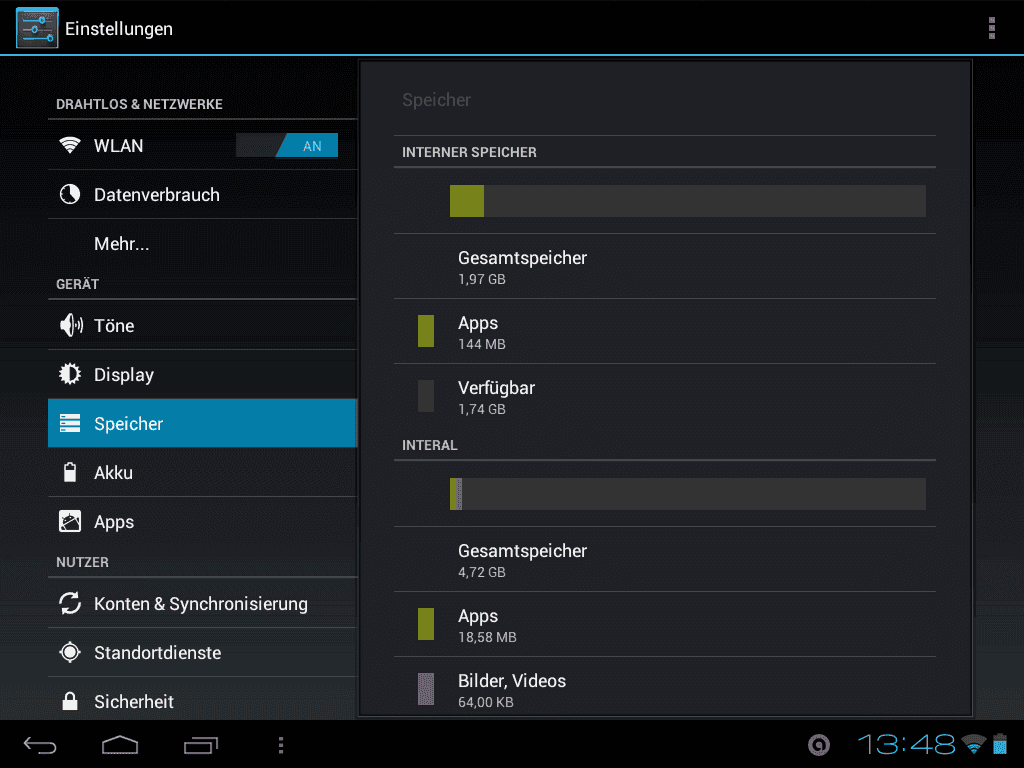Tap the Back navigation button
The height and width of the screenshot is (768, 1024).
[x=40, y=744]
